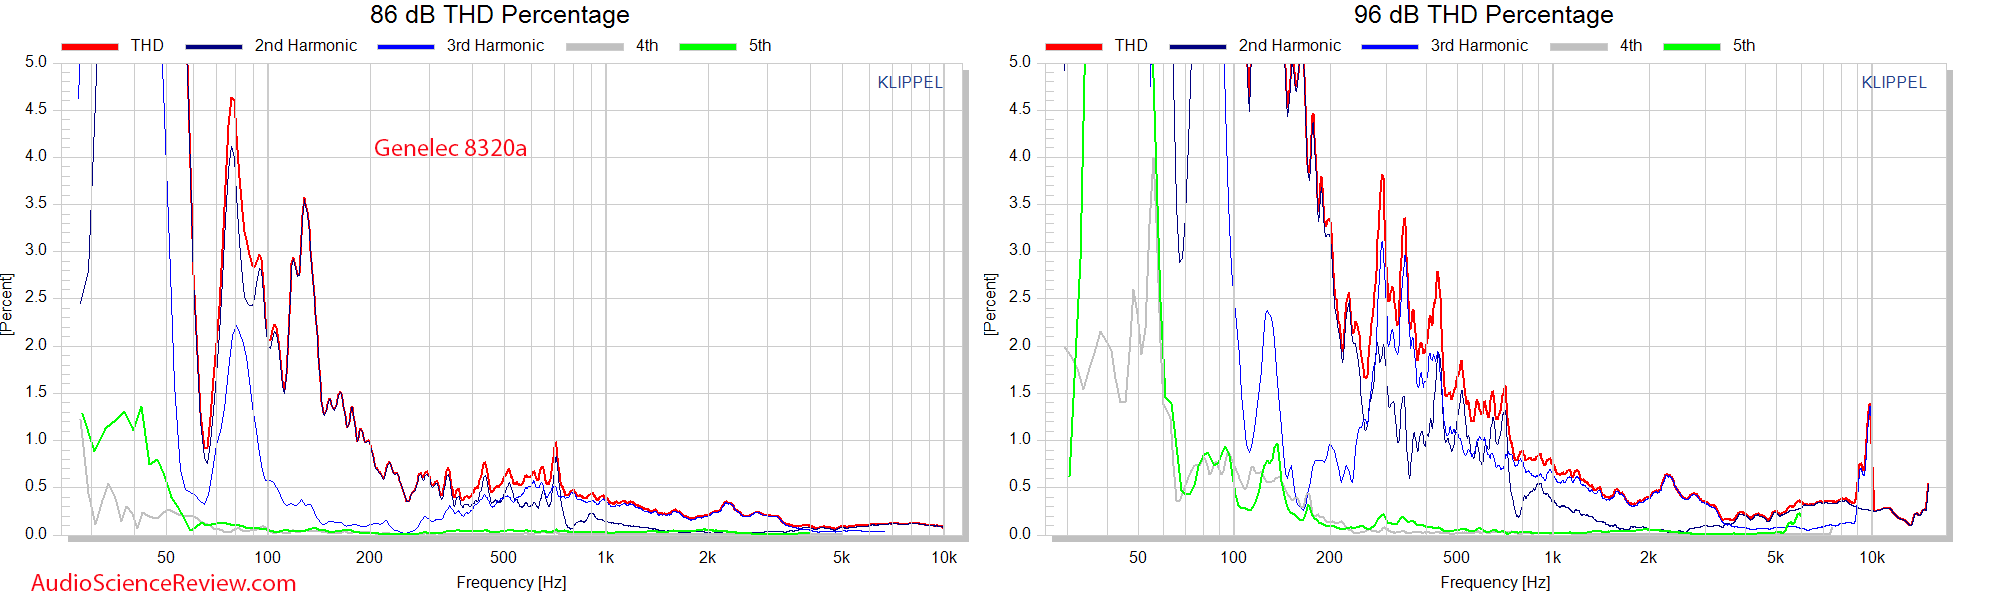Click the "5th" legend label on the 96 dB chart

[x=1744, y=46]
